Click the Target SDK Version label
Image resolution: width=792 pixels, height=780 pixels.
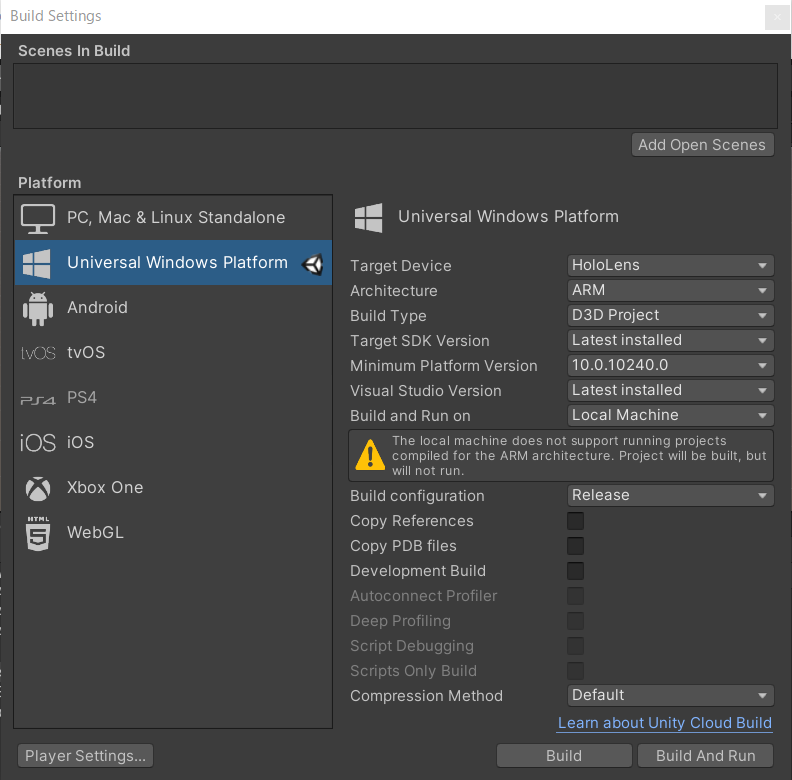pos(420,341)
